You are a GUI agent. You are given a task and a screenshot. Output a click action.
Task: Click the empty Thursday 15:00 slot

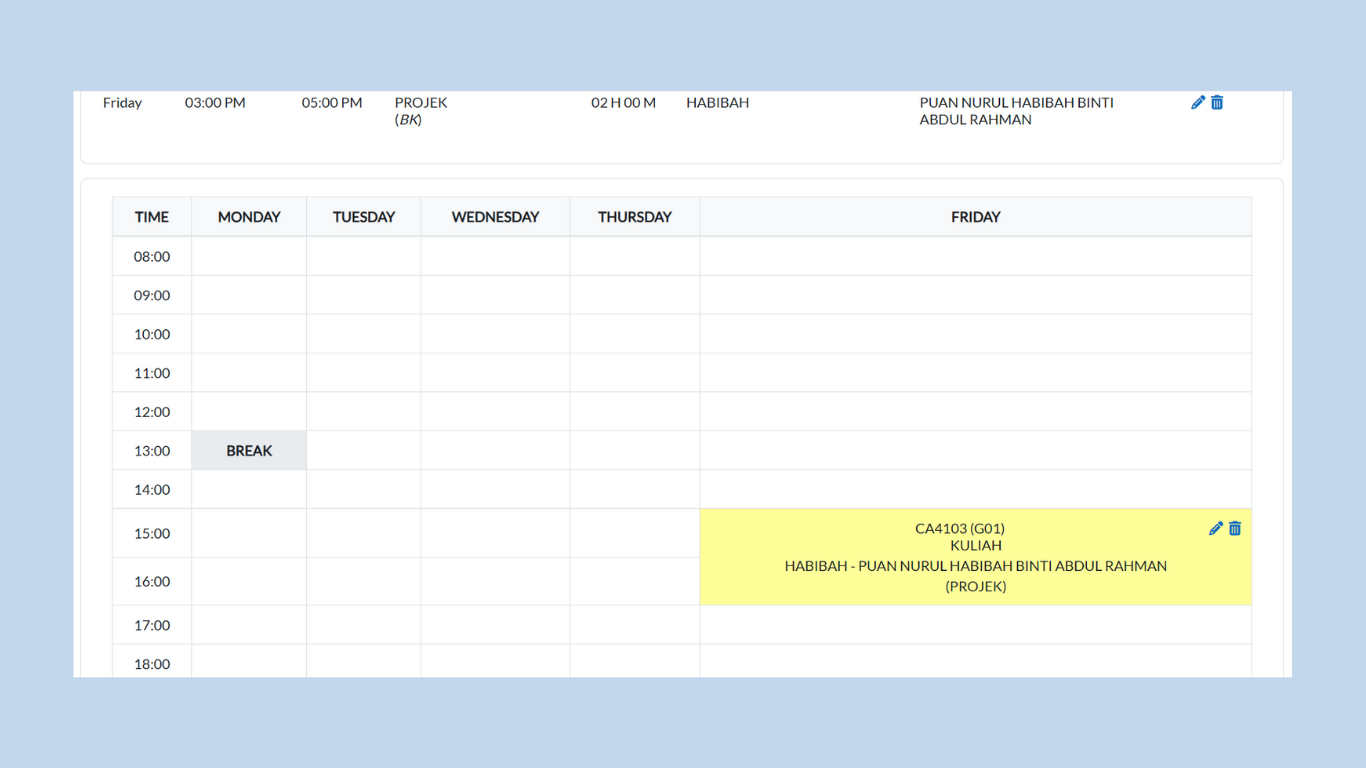pyautogui.click(x=634, y=533)
